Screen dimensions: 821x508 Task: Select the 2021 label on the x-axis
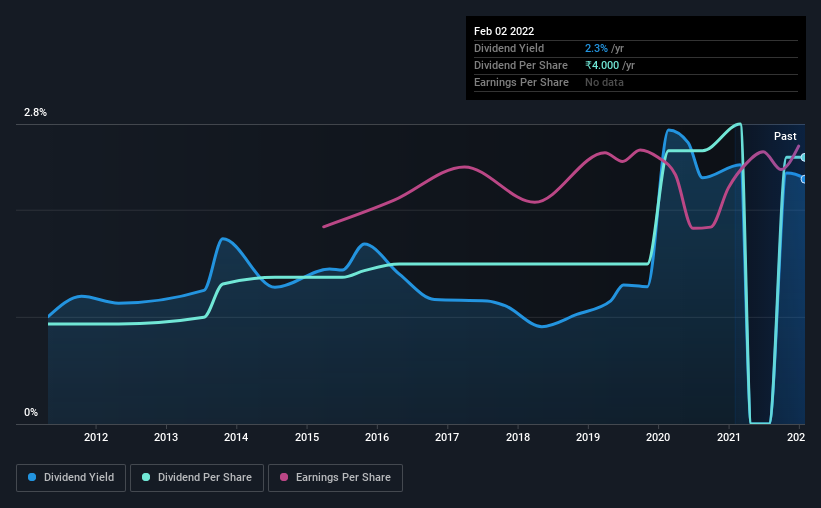728,437
